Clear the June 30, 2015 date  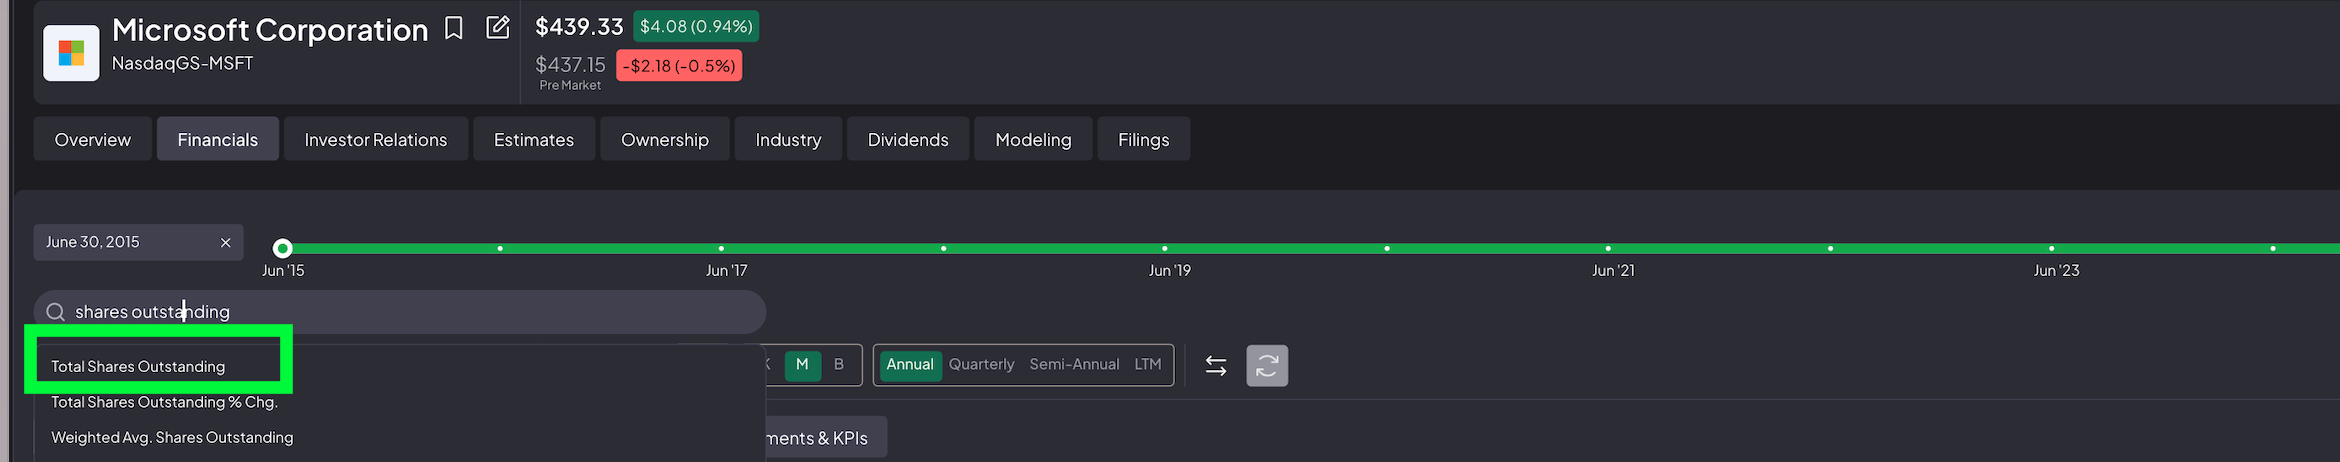click(x=226, y=243)
